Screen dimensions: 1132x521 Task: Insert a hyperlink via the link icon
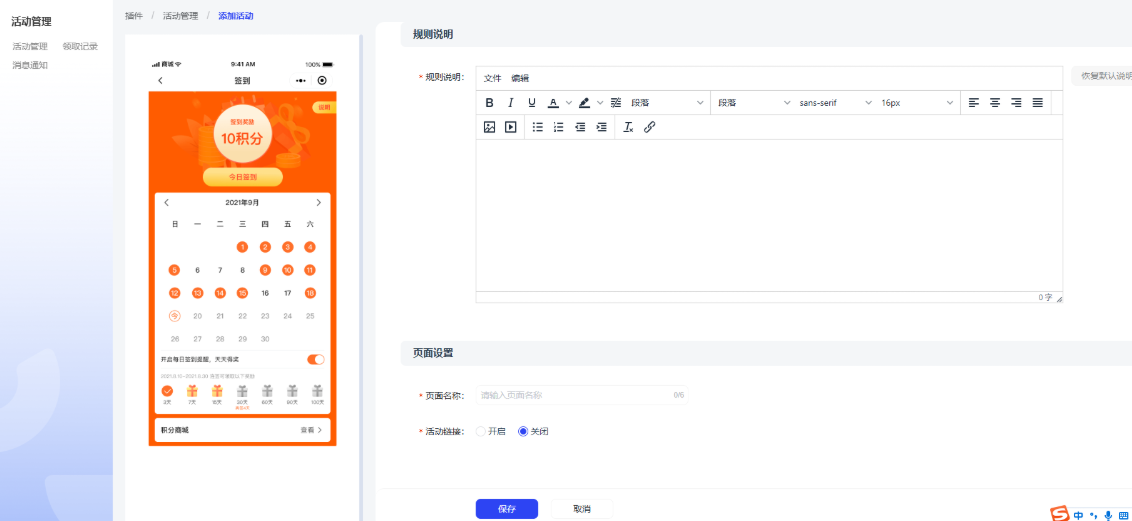point(649,127)
